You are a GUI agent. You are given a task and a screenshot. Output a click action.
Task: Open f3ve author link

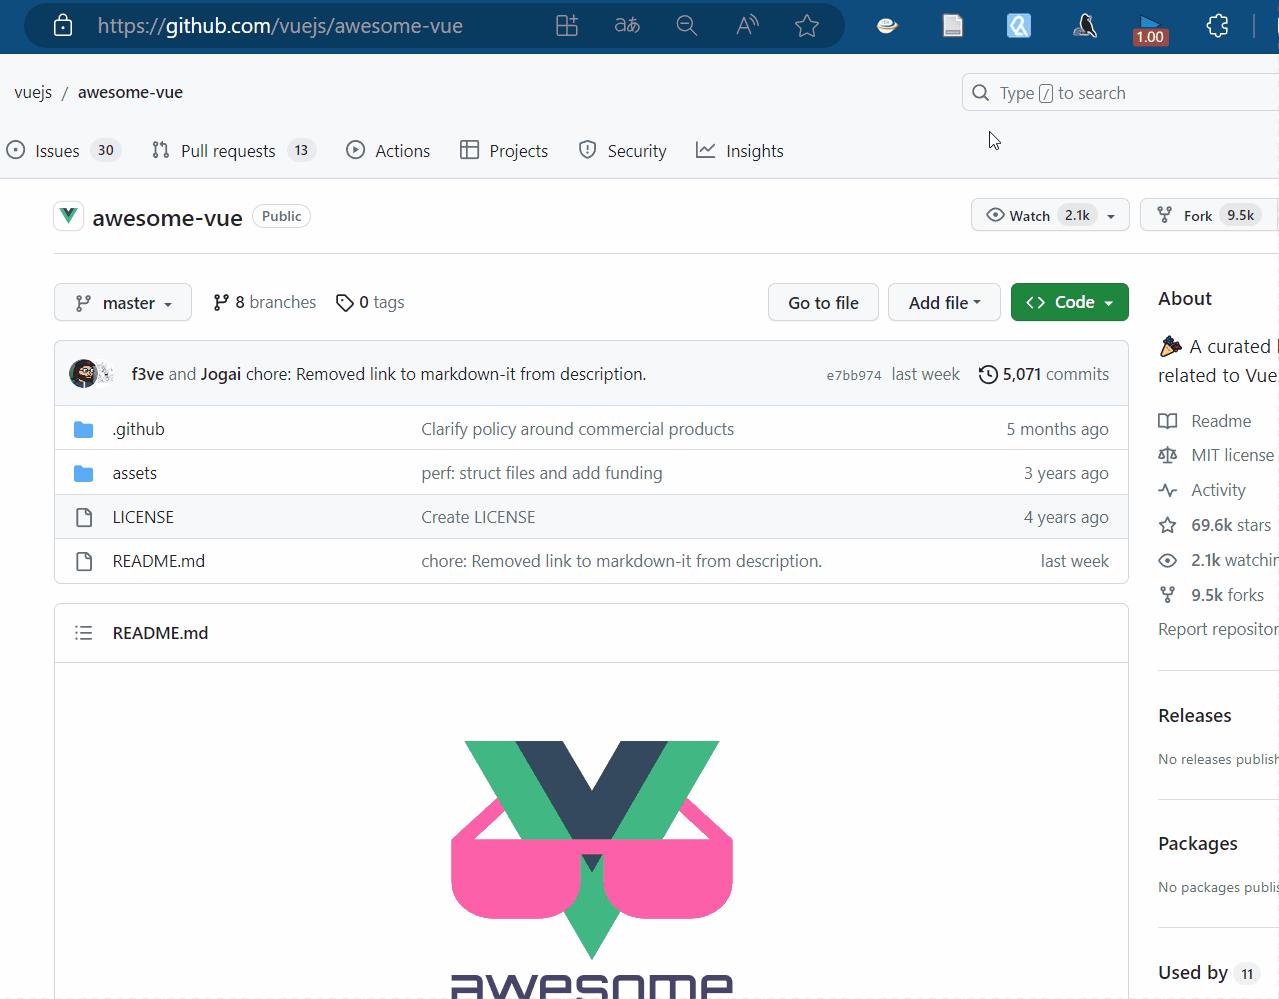147,374
